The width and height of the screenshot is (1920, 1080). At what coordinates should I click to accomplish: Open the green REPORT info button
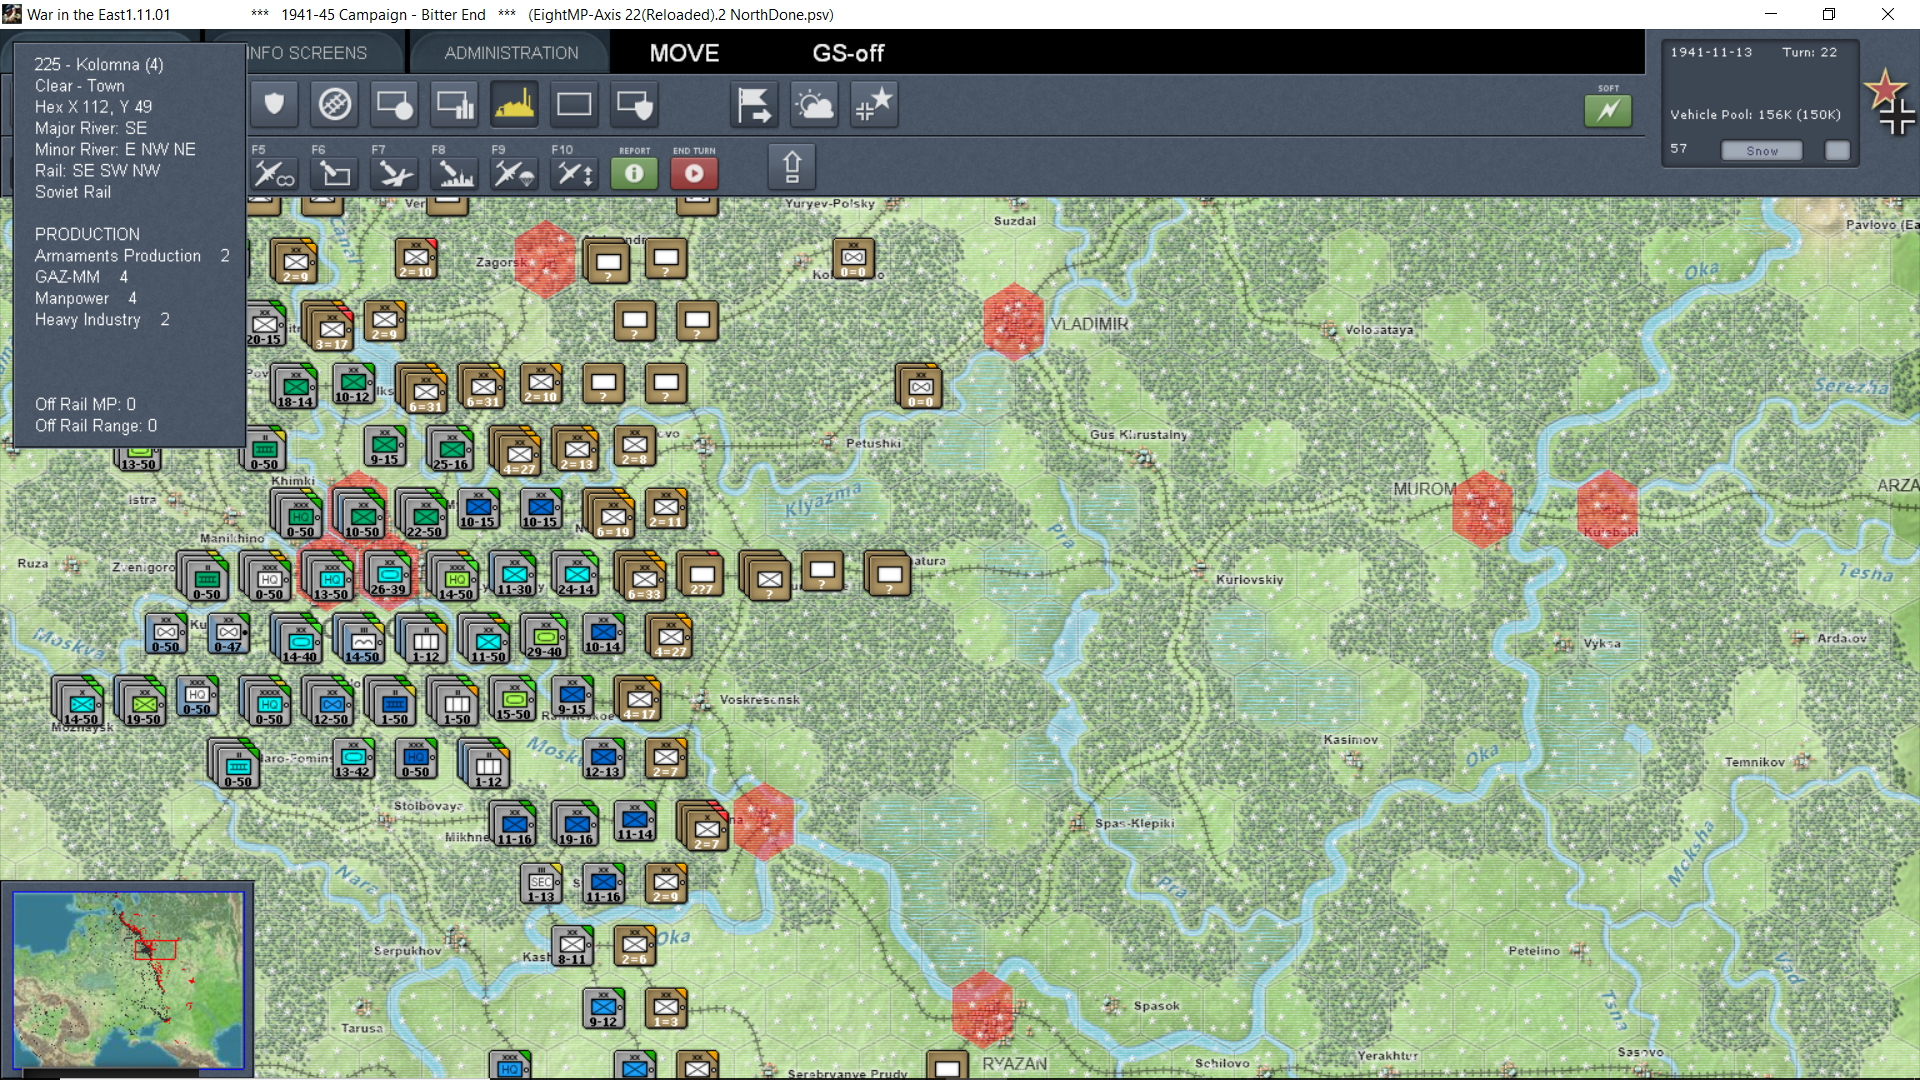634,174
